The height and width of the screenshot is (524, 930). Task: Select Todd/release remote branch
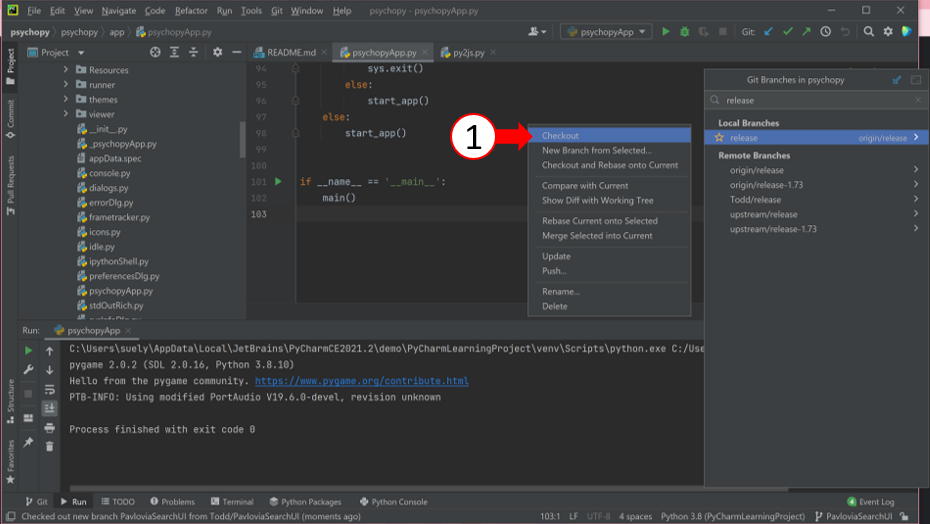coord(755,199)
